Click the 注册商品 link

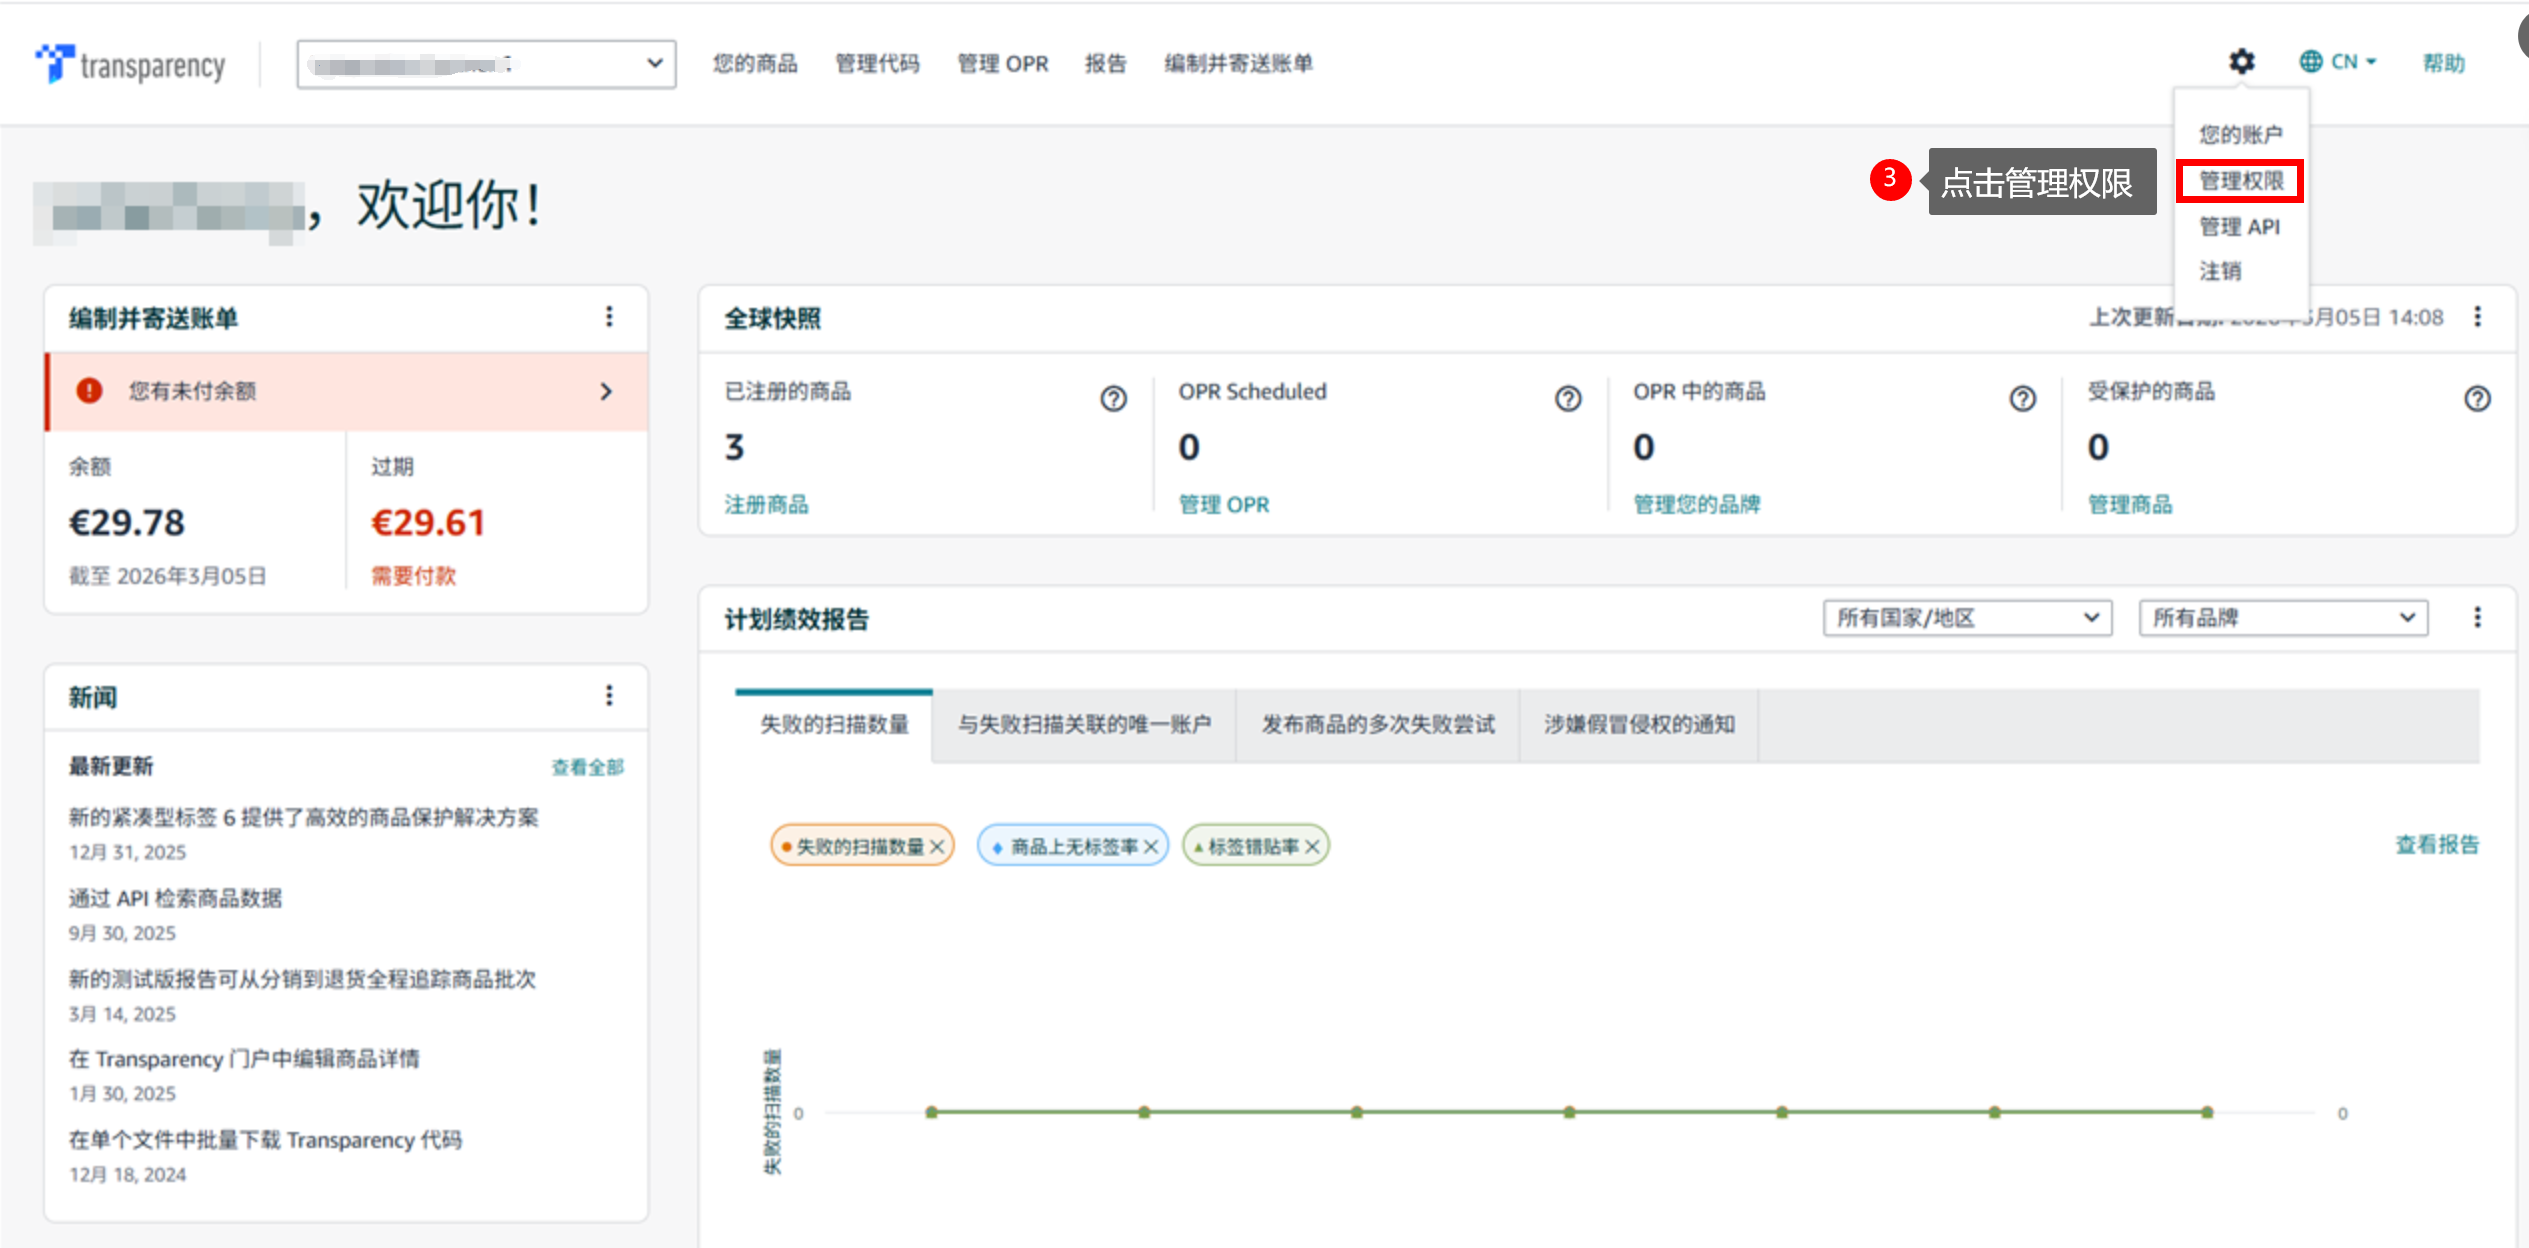click(766, 505)
